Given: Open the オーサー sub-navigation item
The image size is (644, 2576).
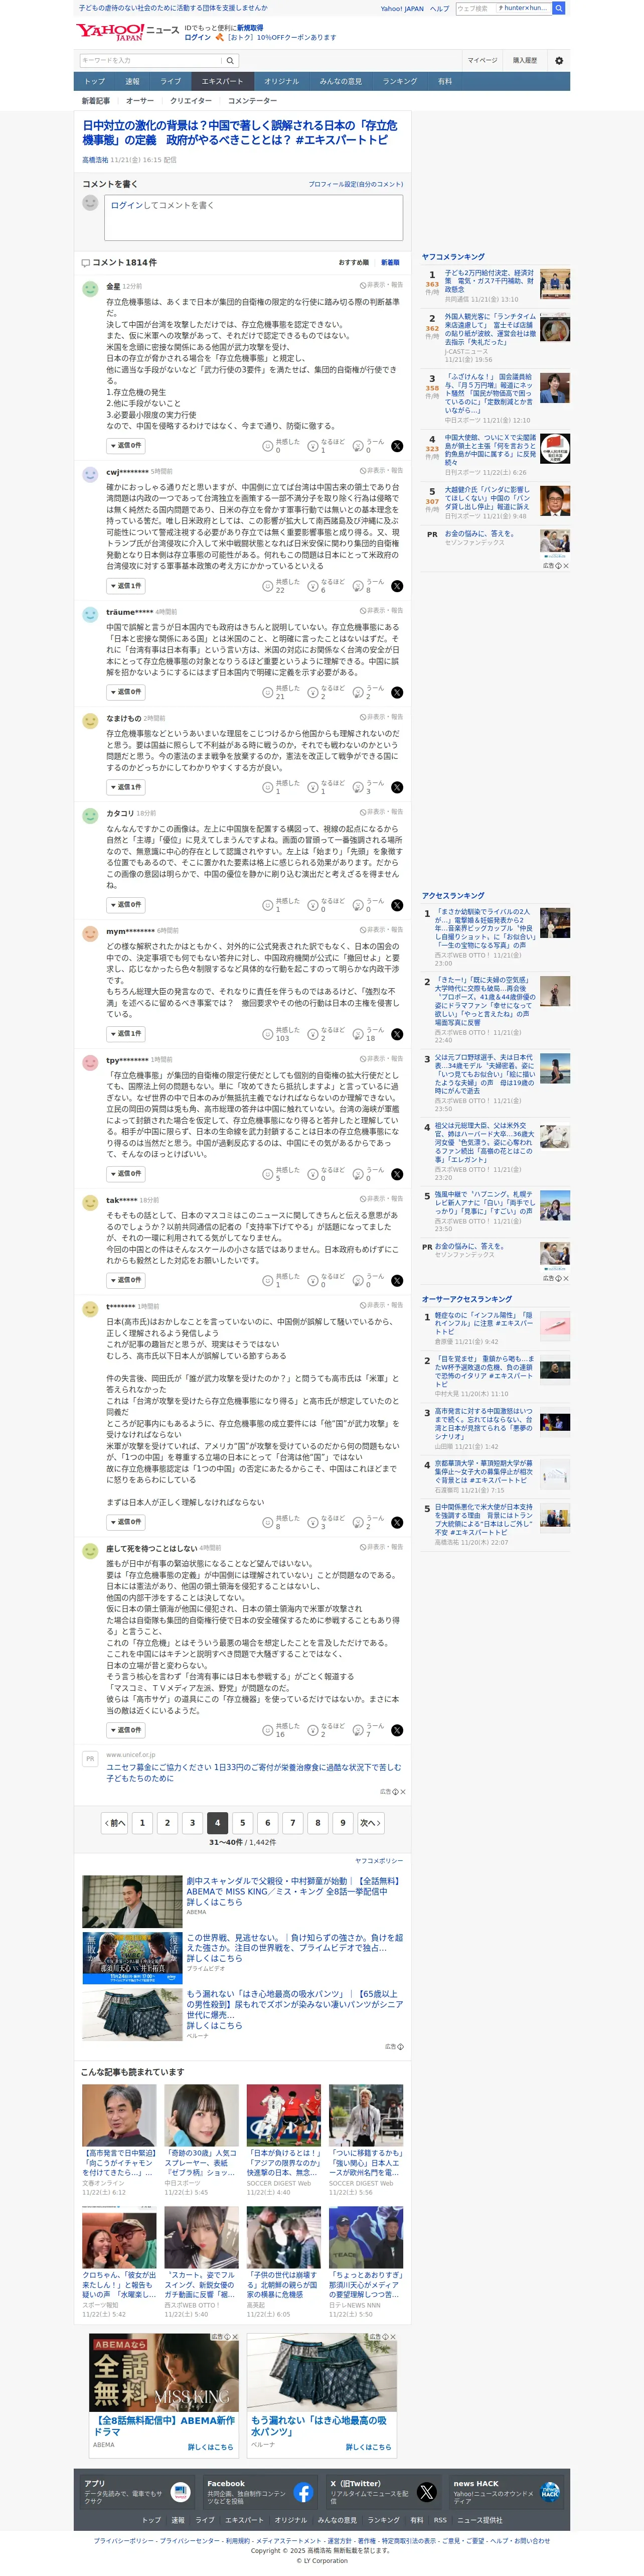Looking at the screenshot, I should pos(140,100).
